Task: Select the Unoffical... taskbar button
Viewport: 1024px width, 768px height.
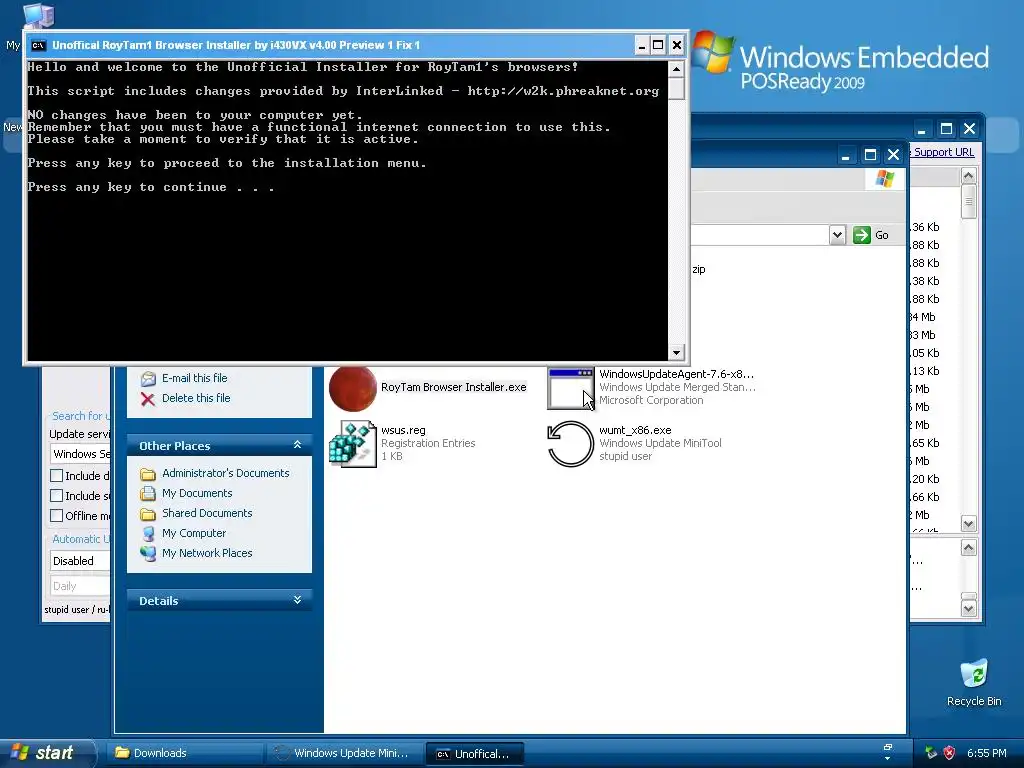Action: click(x=475, y=754)
